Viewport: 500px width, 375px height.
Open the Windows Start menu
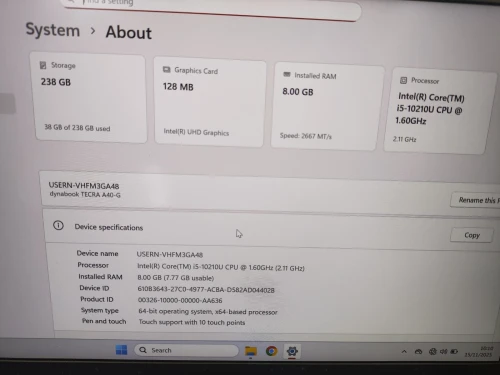point(121,350)
